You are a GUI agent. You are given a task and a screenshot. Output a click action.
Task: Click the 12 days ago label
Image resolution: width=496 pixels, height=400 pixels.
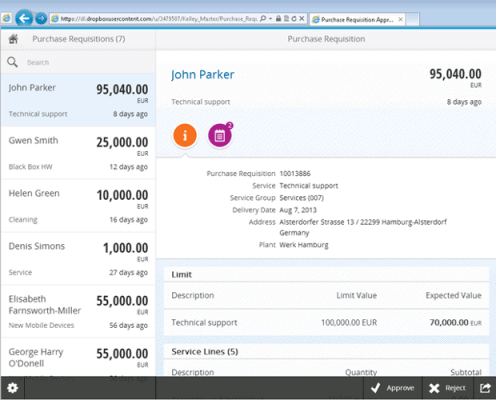[x=129, y=167]
